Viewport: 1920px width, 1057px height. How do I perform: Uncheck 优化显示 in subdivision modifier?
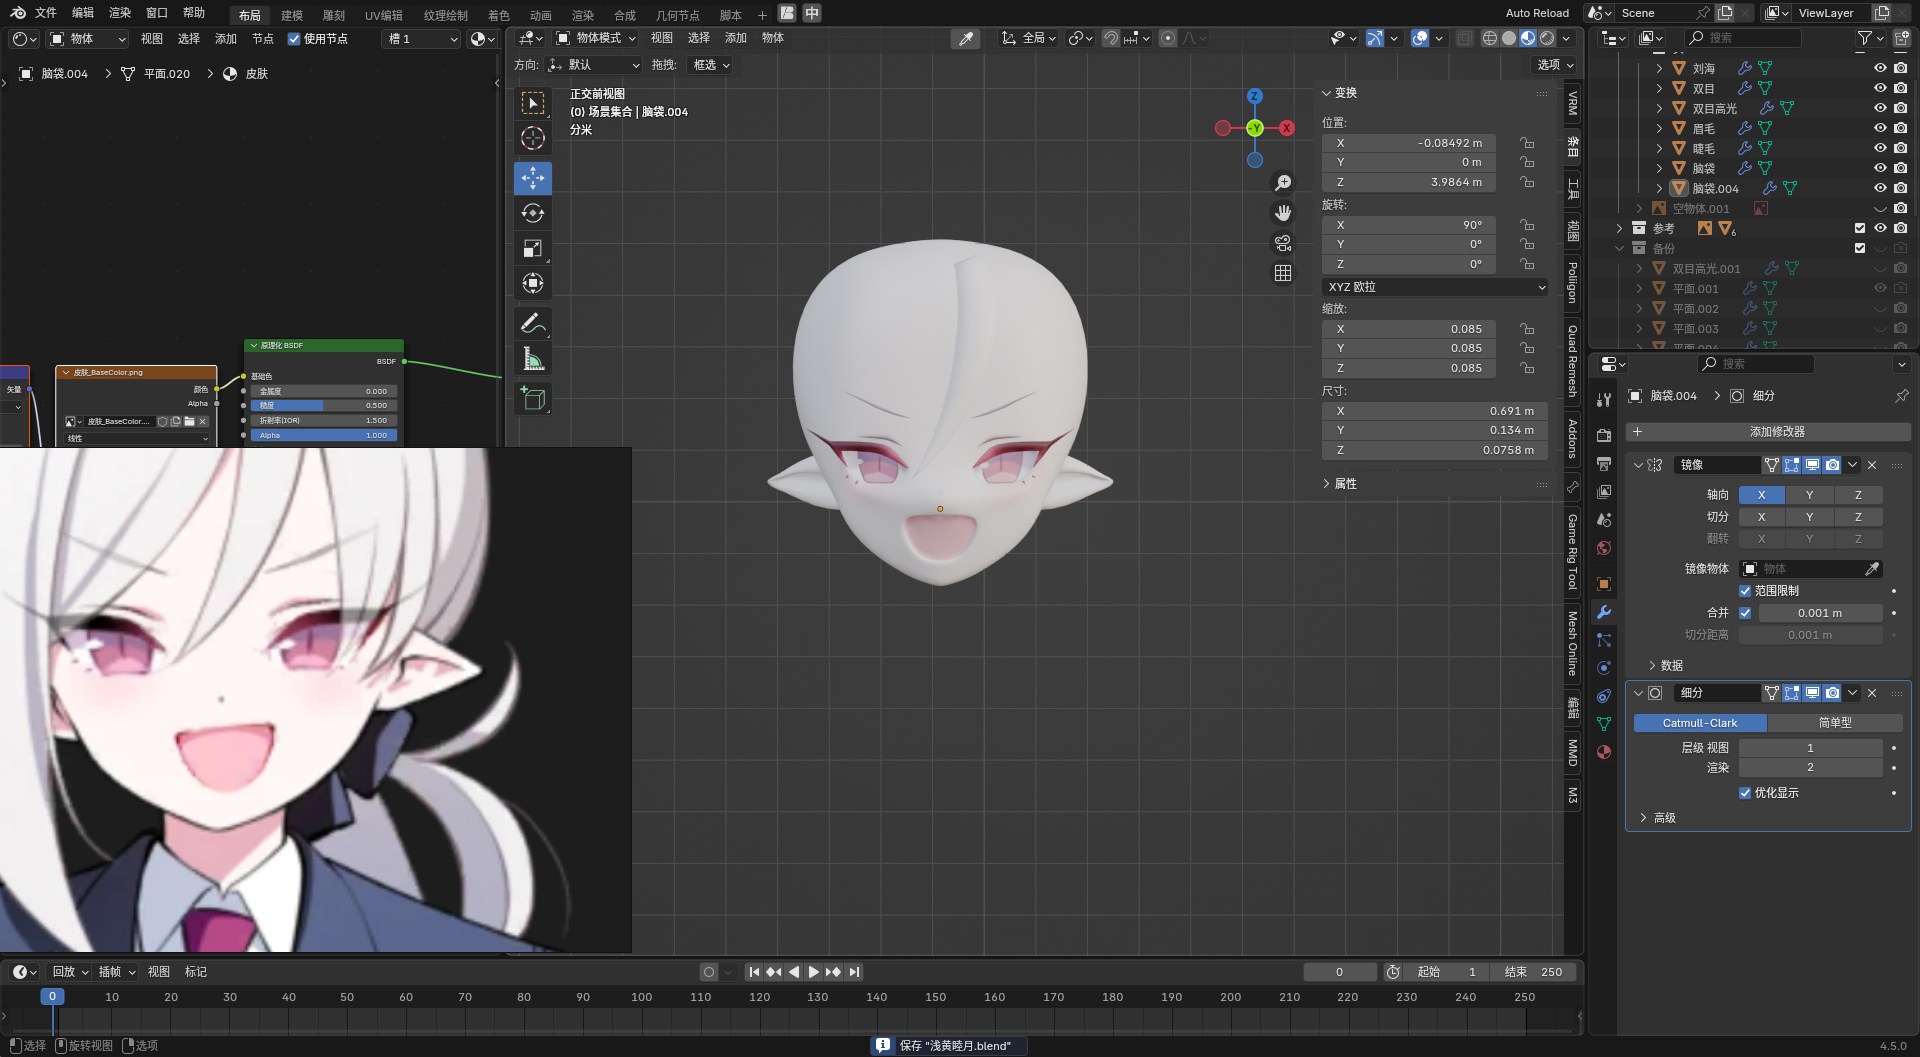point(1745,793)
